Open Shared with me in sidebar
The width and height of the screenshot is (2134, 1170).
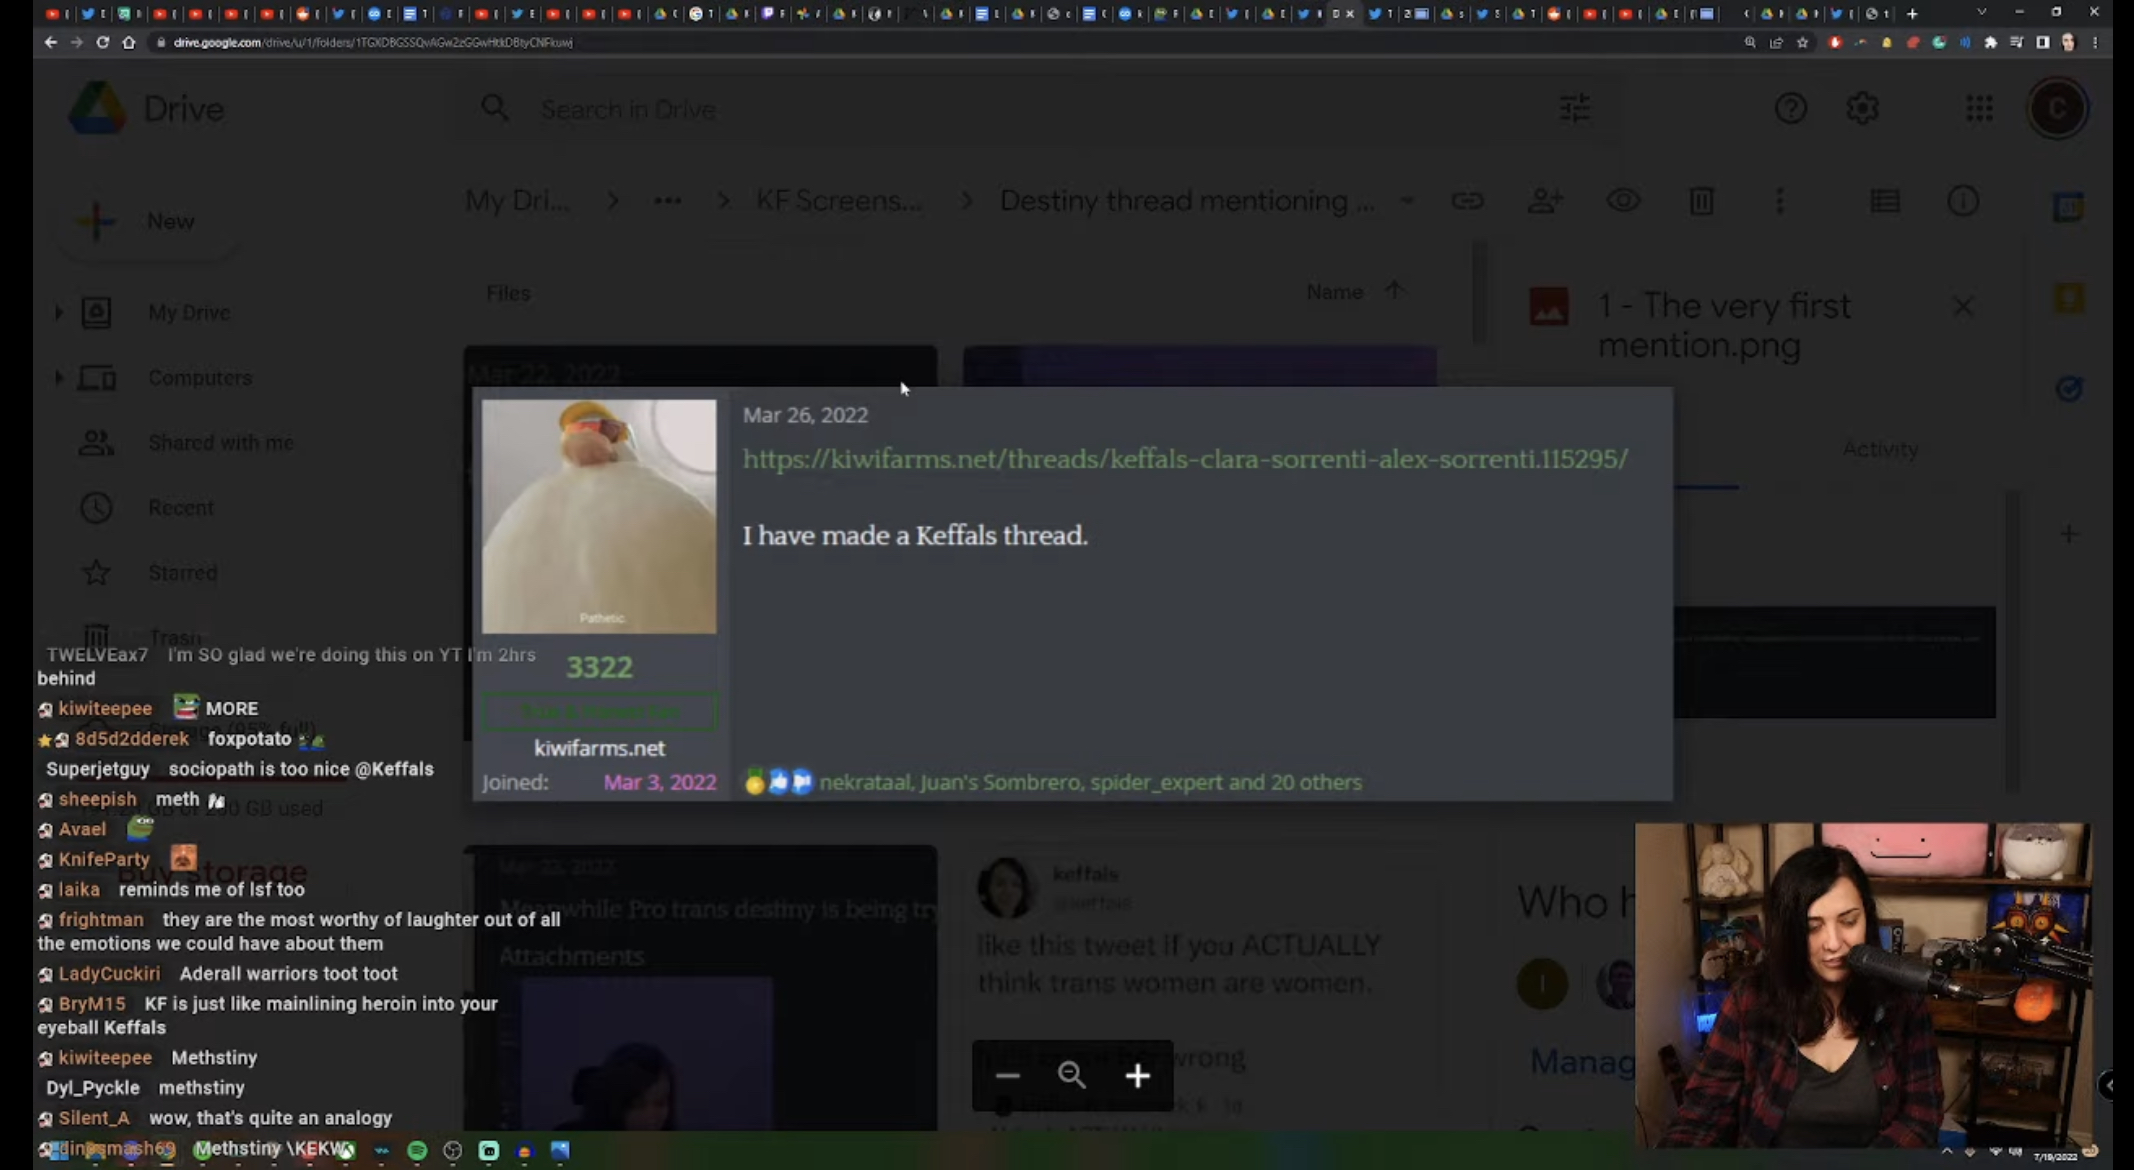click(221, 443)
